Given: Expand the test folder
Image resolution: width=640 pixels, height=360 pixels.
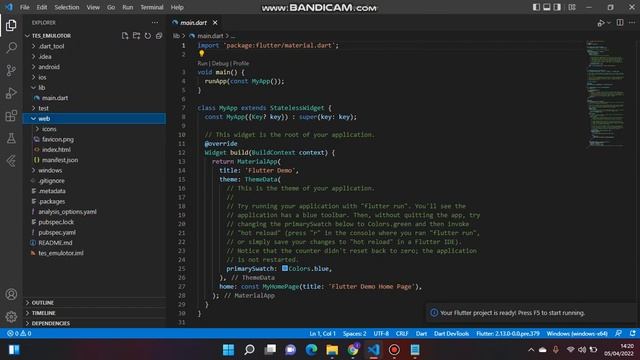Looking at the screenshot, I should (95, 108).
